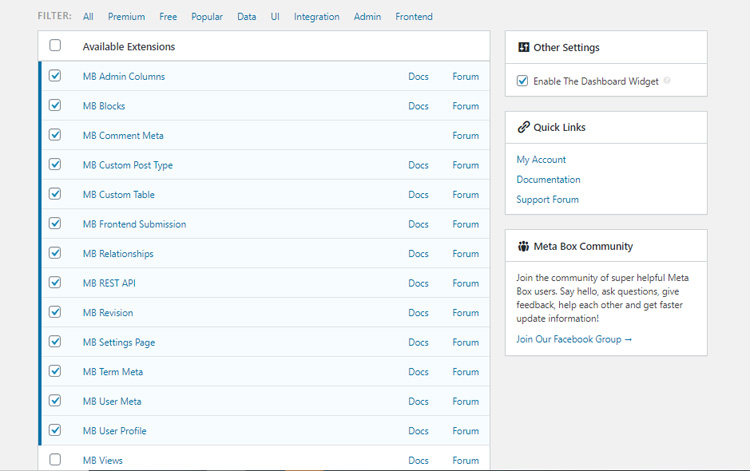Screen dimensions: 750x471
Task: Switch to the Frontend filter
Action: 414,17
